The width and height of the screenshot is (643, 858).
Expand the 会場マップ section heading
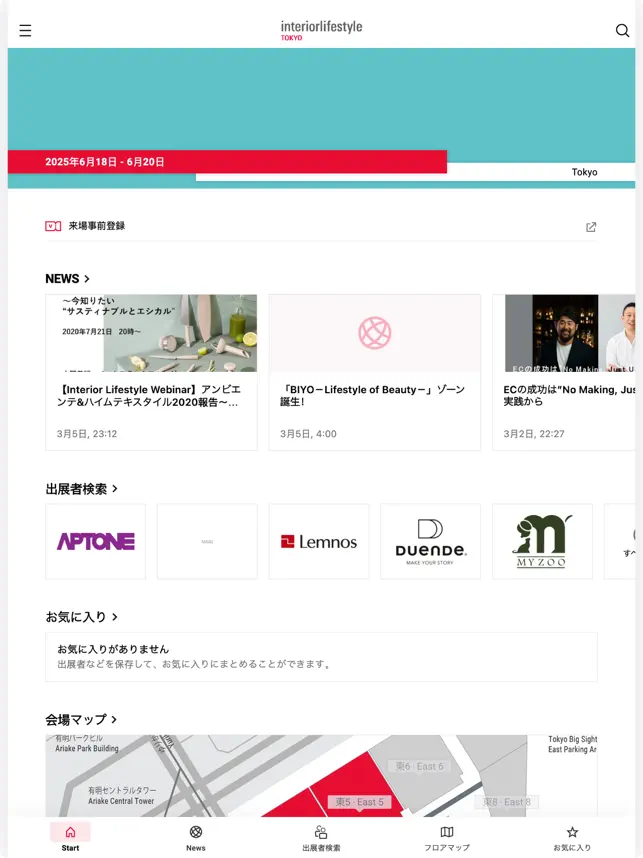point(82,719)
